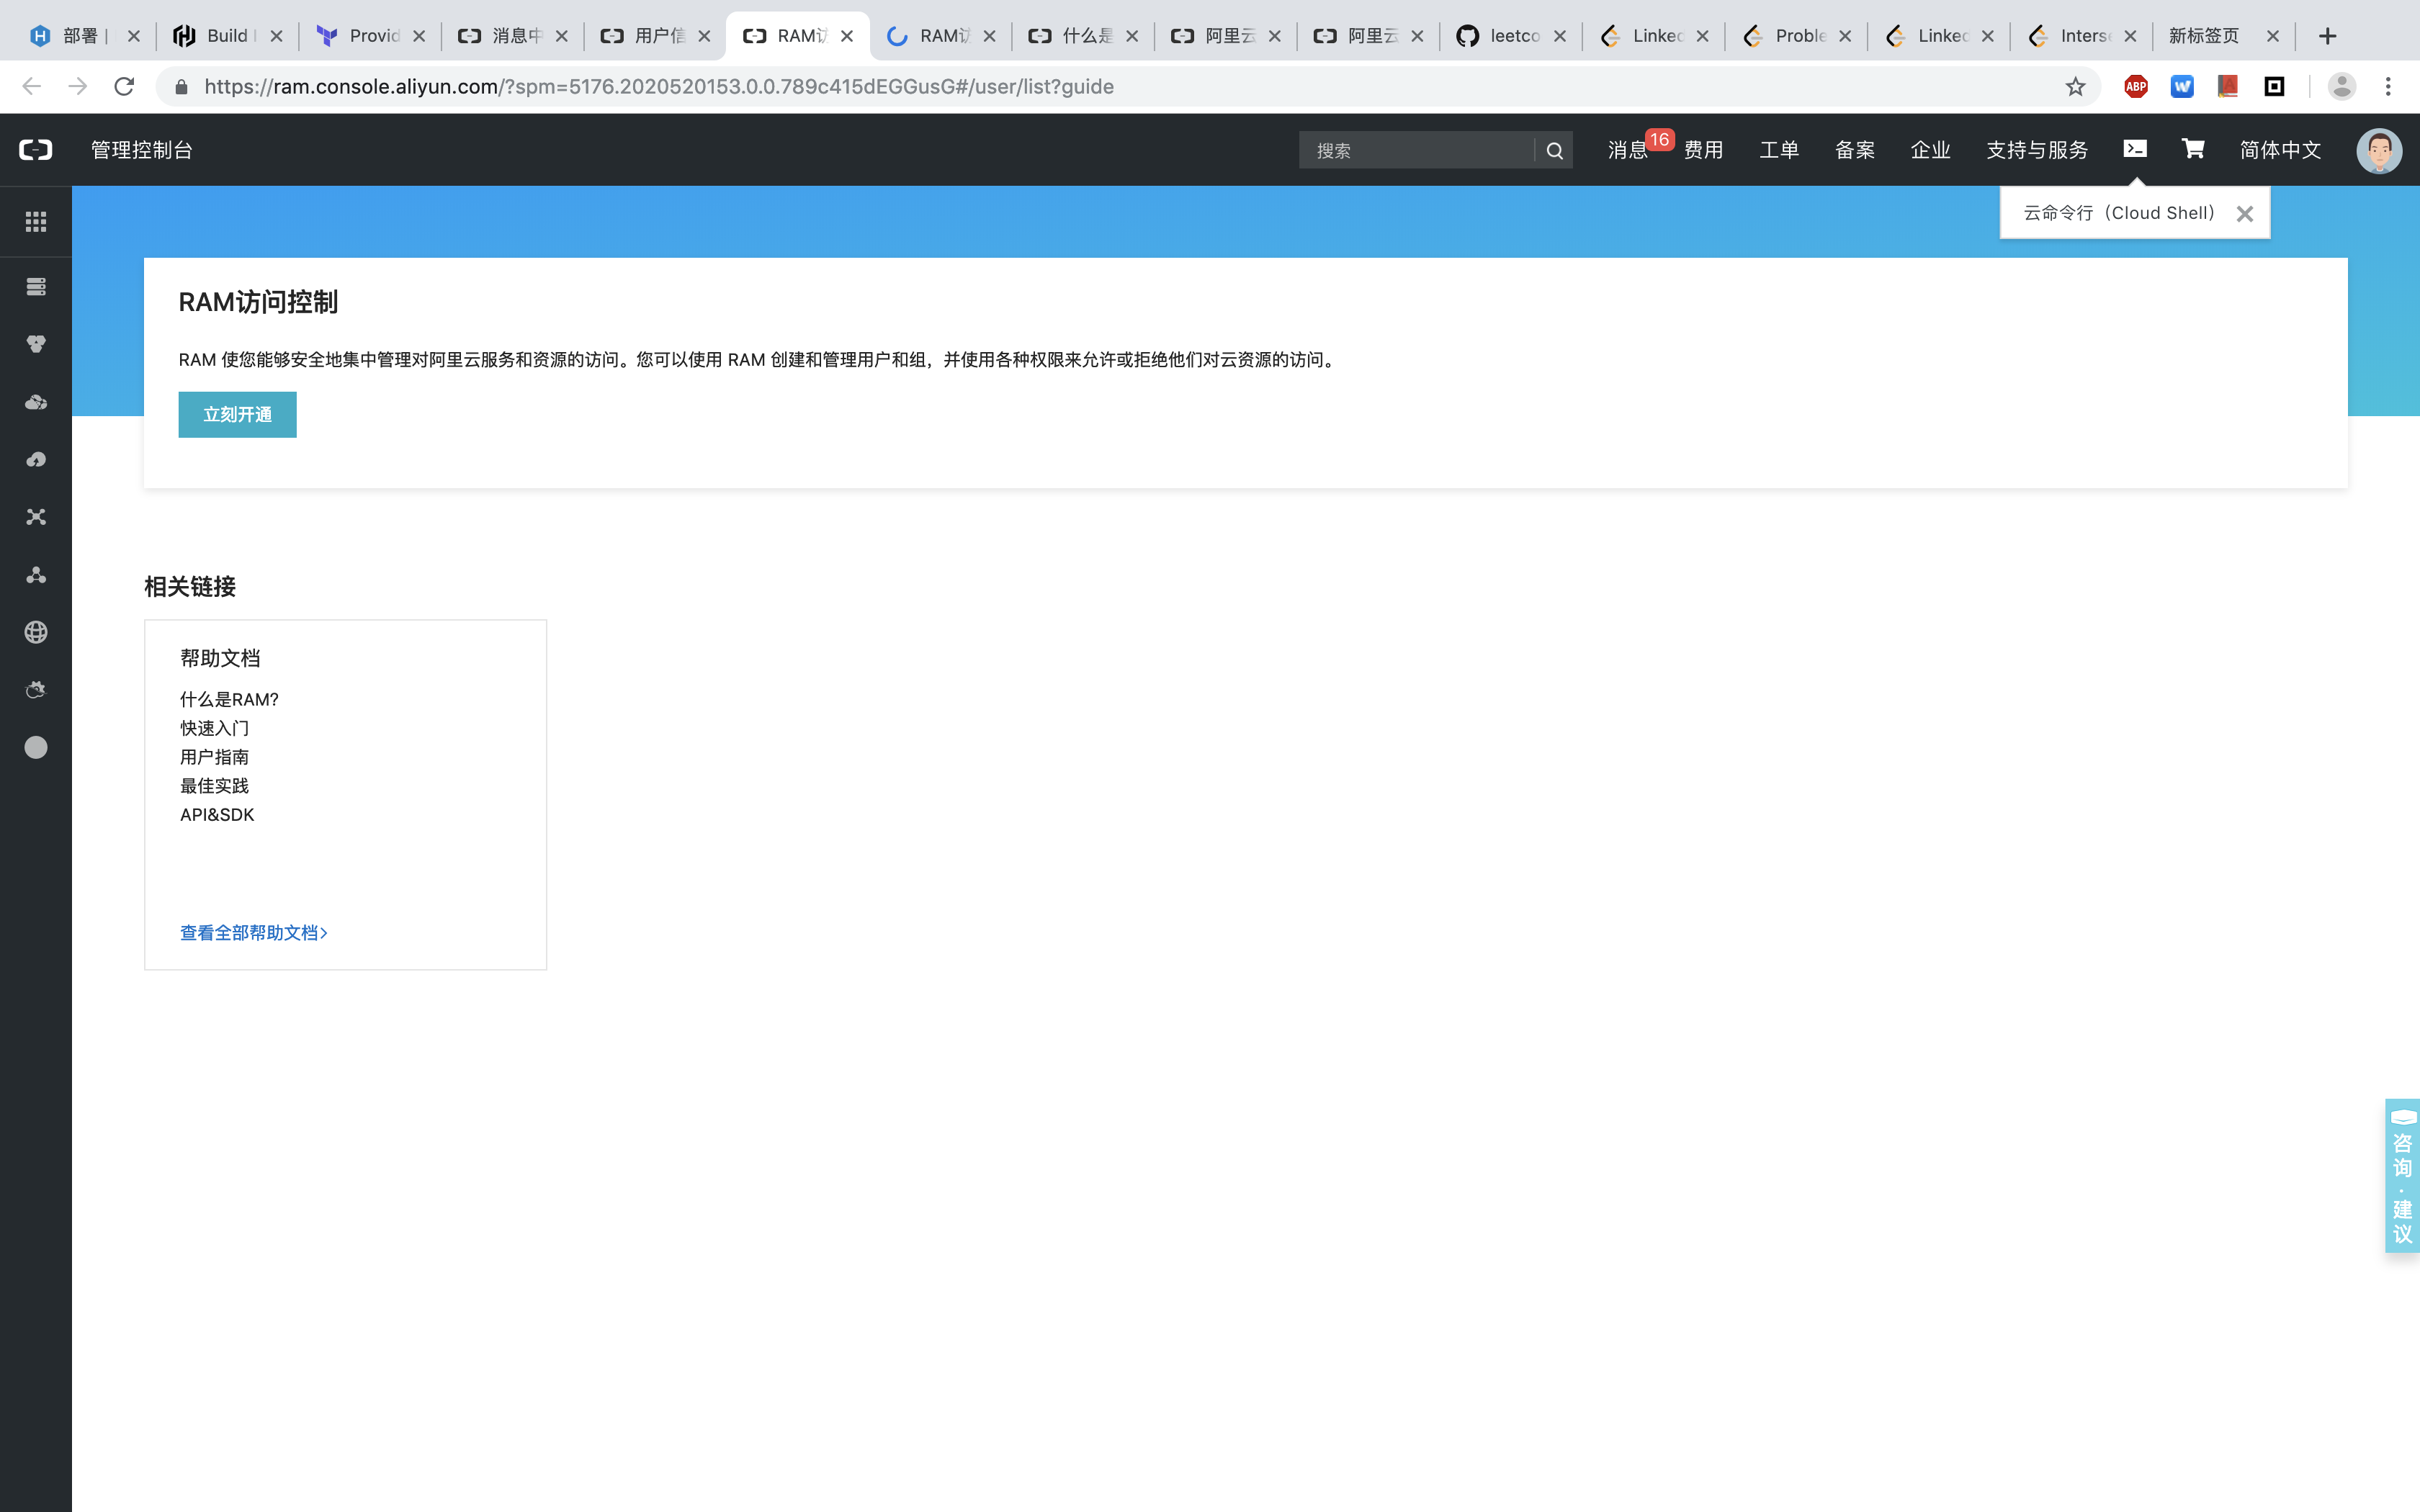
Task: Click the AdBlock extension icon
Action: pos(2136,86)
